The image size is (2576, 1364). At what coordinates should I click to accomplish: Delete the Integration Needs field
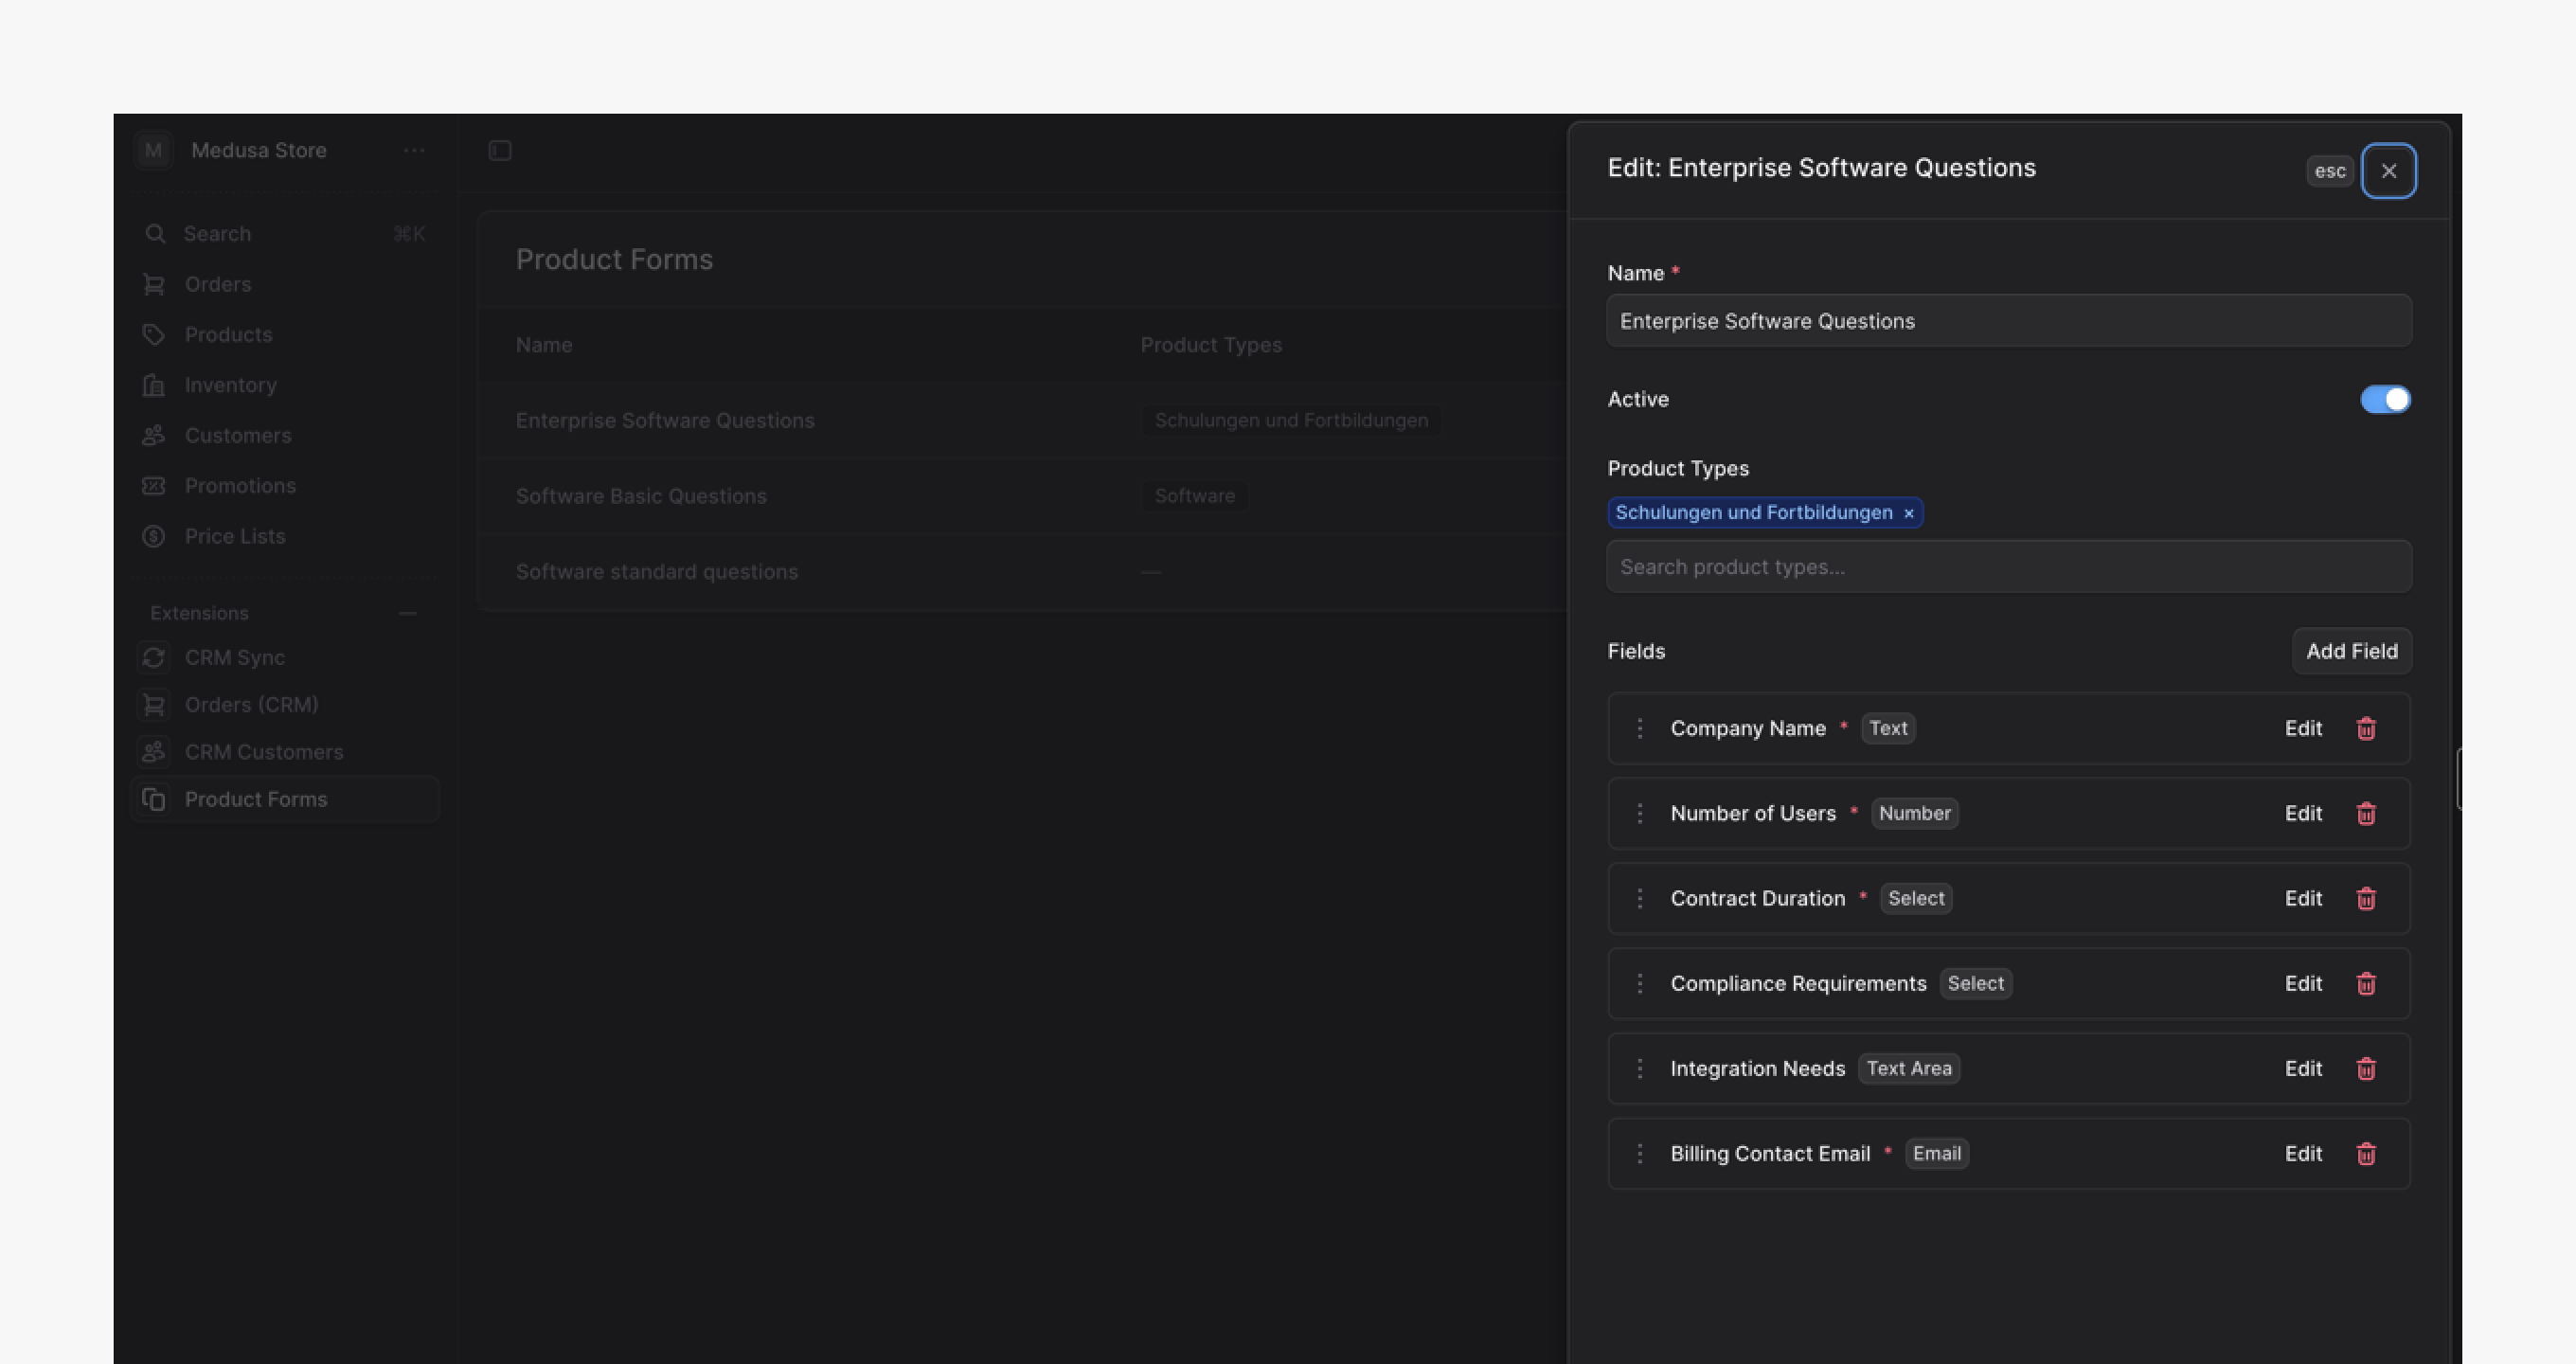point(2366,1068)
